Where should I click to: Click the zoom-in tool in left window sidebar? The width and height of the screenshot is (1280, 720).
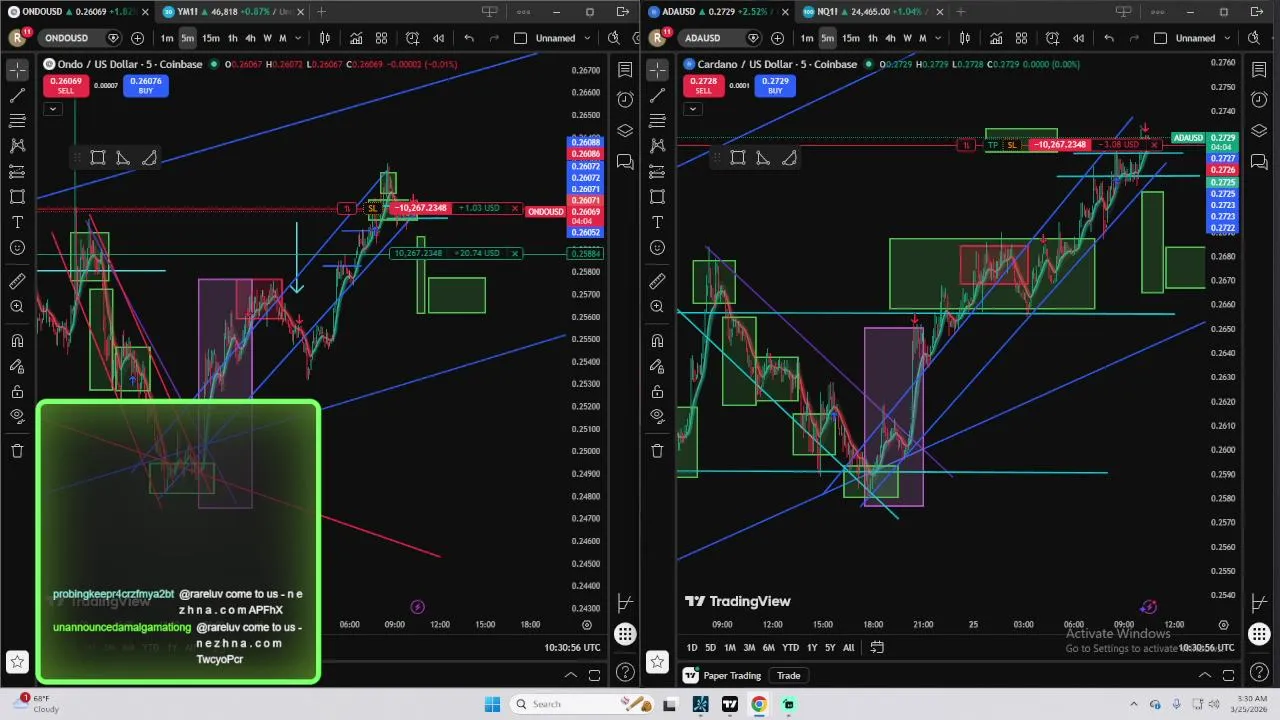click(x=17, y=307)
